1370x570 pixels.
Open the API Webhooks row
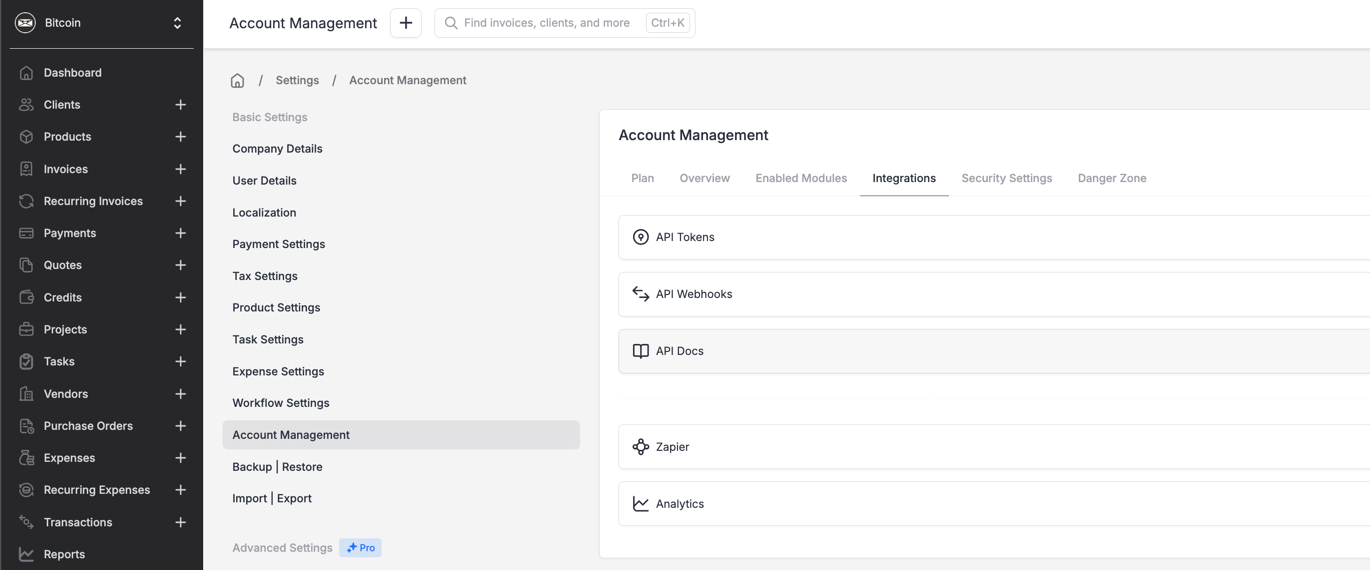click(x=694, y=295)
